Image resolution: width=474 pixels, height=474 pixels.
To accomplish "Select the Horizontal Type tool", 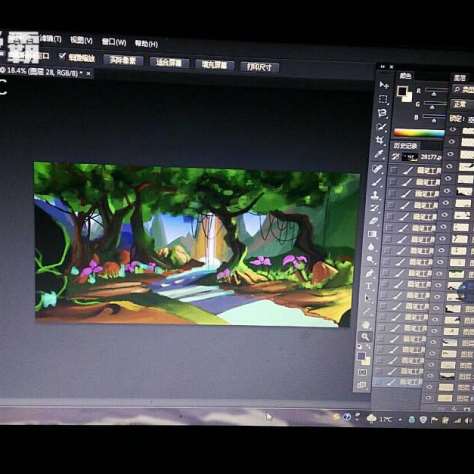I will (369, 286).
